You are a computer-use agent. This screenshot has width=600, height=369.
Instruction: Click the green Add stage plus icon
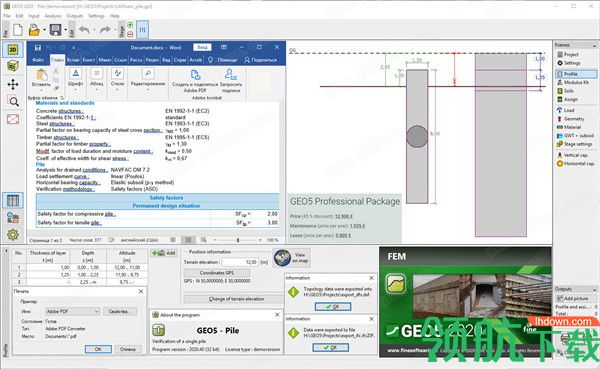[130, 25]
